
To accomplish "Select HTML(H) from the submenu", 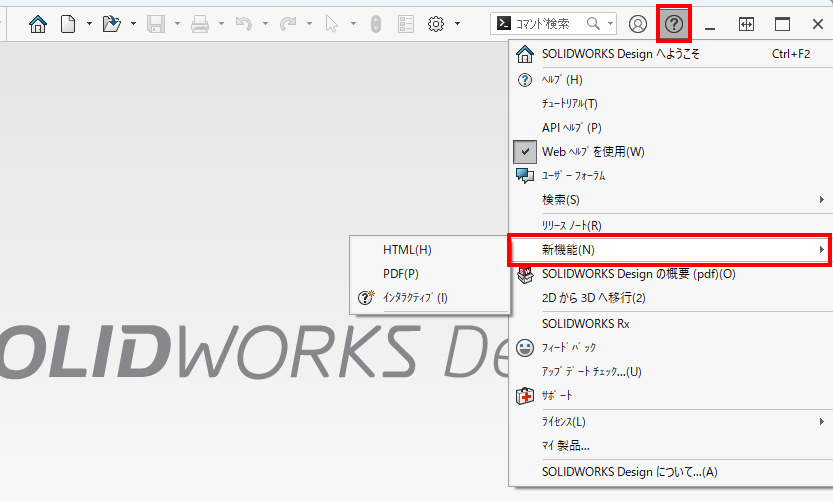I will (x=407, y=250).
